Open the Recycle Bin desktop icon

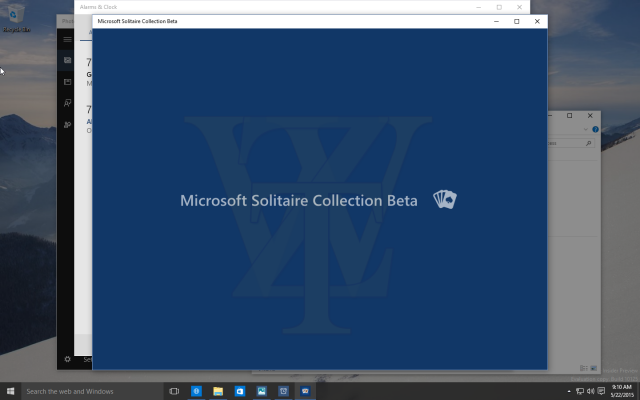click(16, 17)
